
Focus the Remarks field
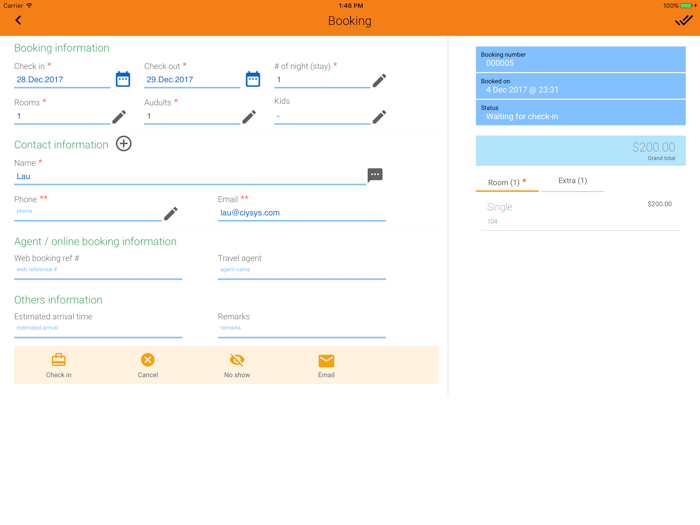(x=302, y=330)
